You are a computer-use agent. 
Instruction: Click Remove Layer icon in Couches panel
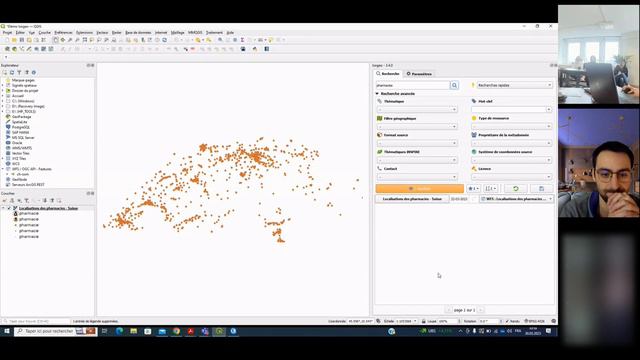59,200
